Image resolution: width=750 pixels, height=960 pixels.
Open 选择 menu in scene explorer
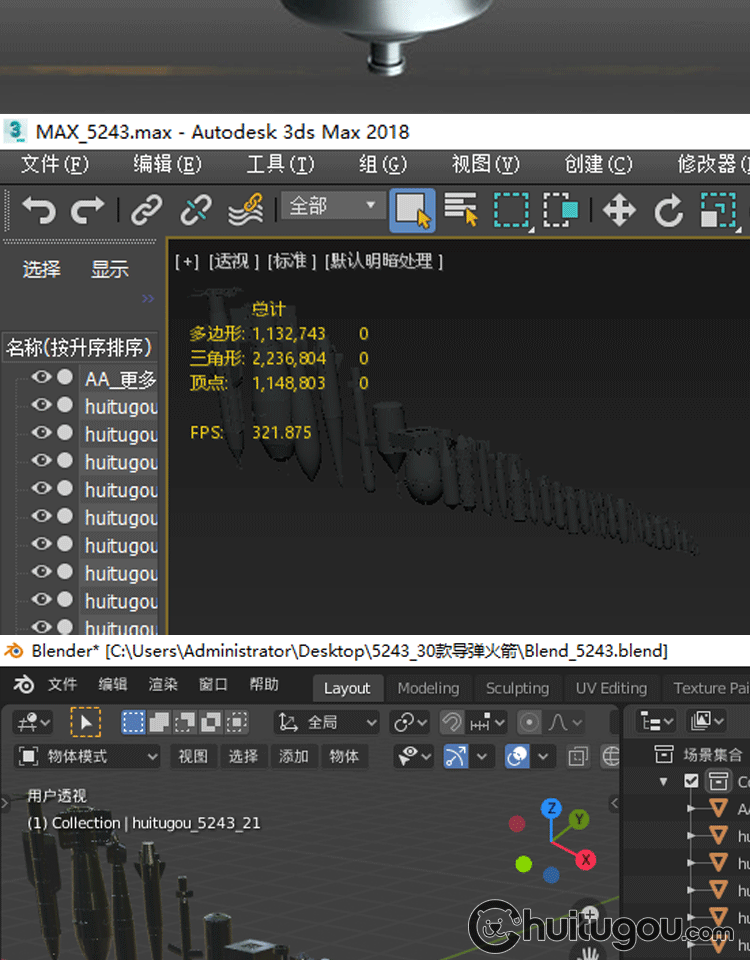[x=42, y=269]
